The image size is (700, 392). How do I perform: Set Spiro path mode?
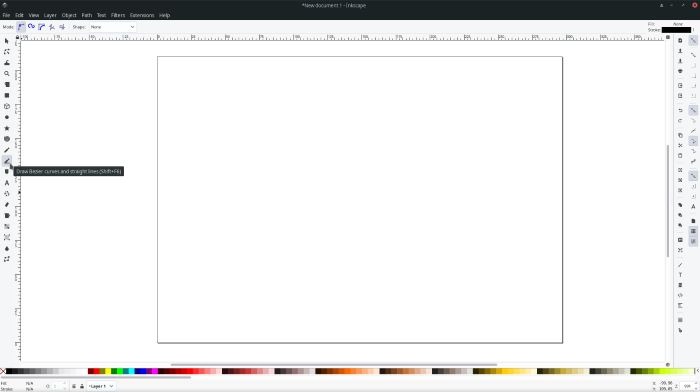pos(31,27)
